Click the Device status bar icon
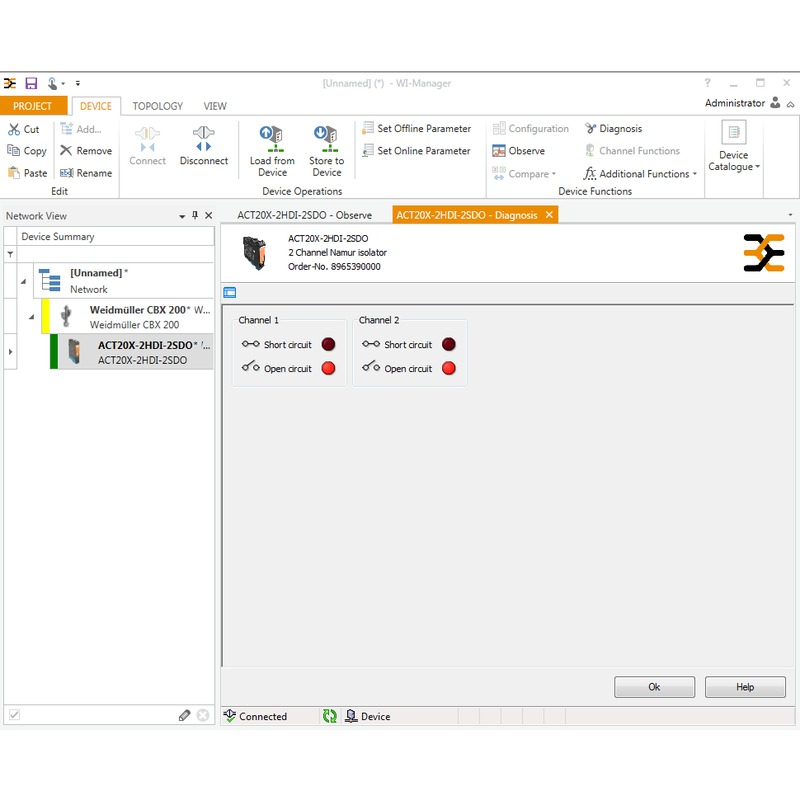This screenshot has height=800, width=800. pyautogui.click(x=351, y=716)
